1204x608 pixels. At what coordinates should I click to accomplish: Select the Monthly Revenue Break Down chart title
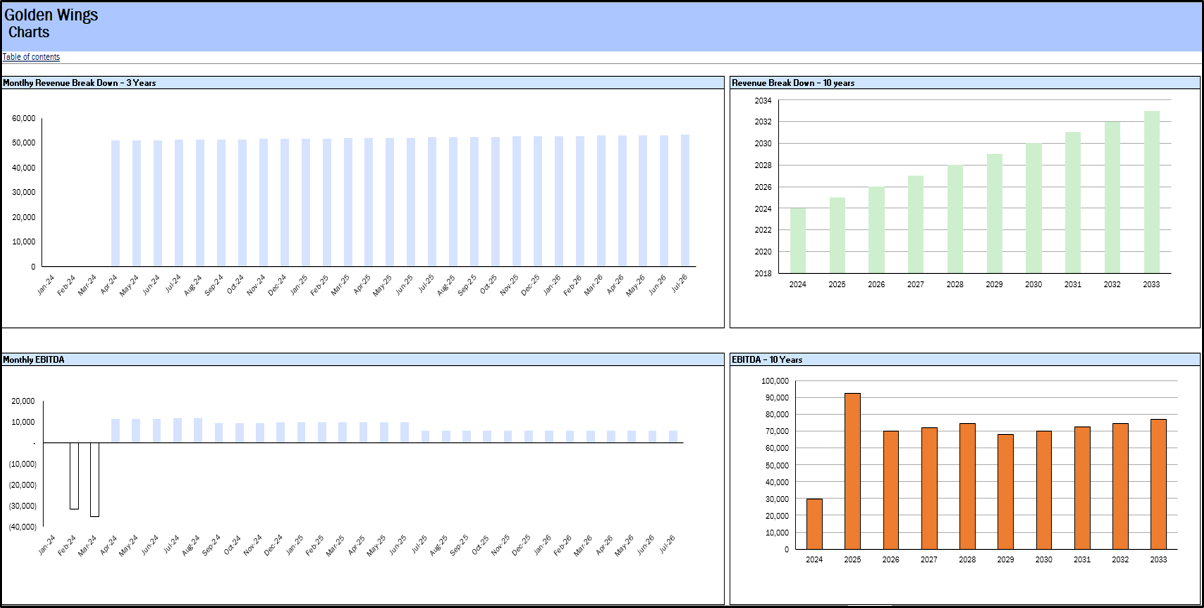(x=80, y=83)
